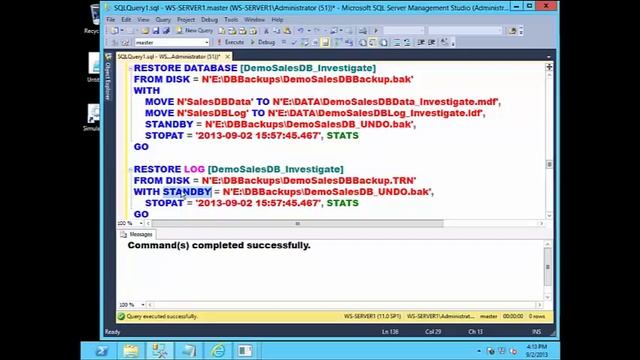Screen dimensions: 640x360
Task: Click STANDBY keyword in RESTORE LOG statement
Action: pyautogui.click(x=187, y=192)
